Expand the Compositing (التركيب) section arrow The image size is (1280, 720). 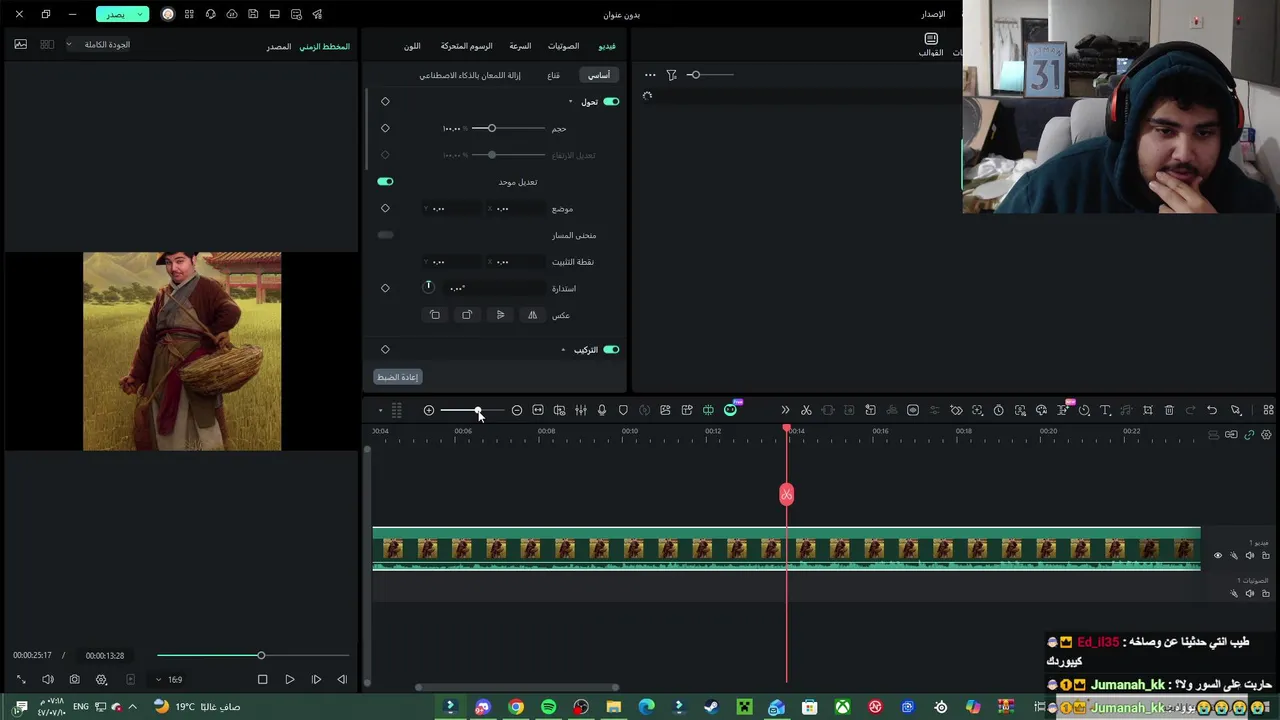(x=563, y=350)
